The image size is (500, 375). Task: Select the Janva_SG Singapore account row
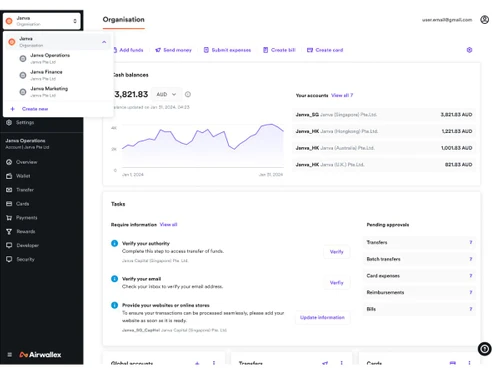click(384, 115)
